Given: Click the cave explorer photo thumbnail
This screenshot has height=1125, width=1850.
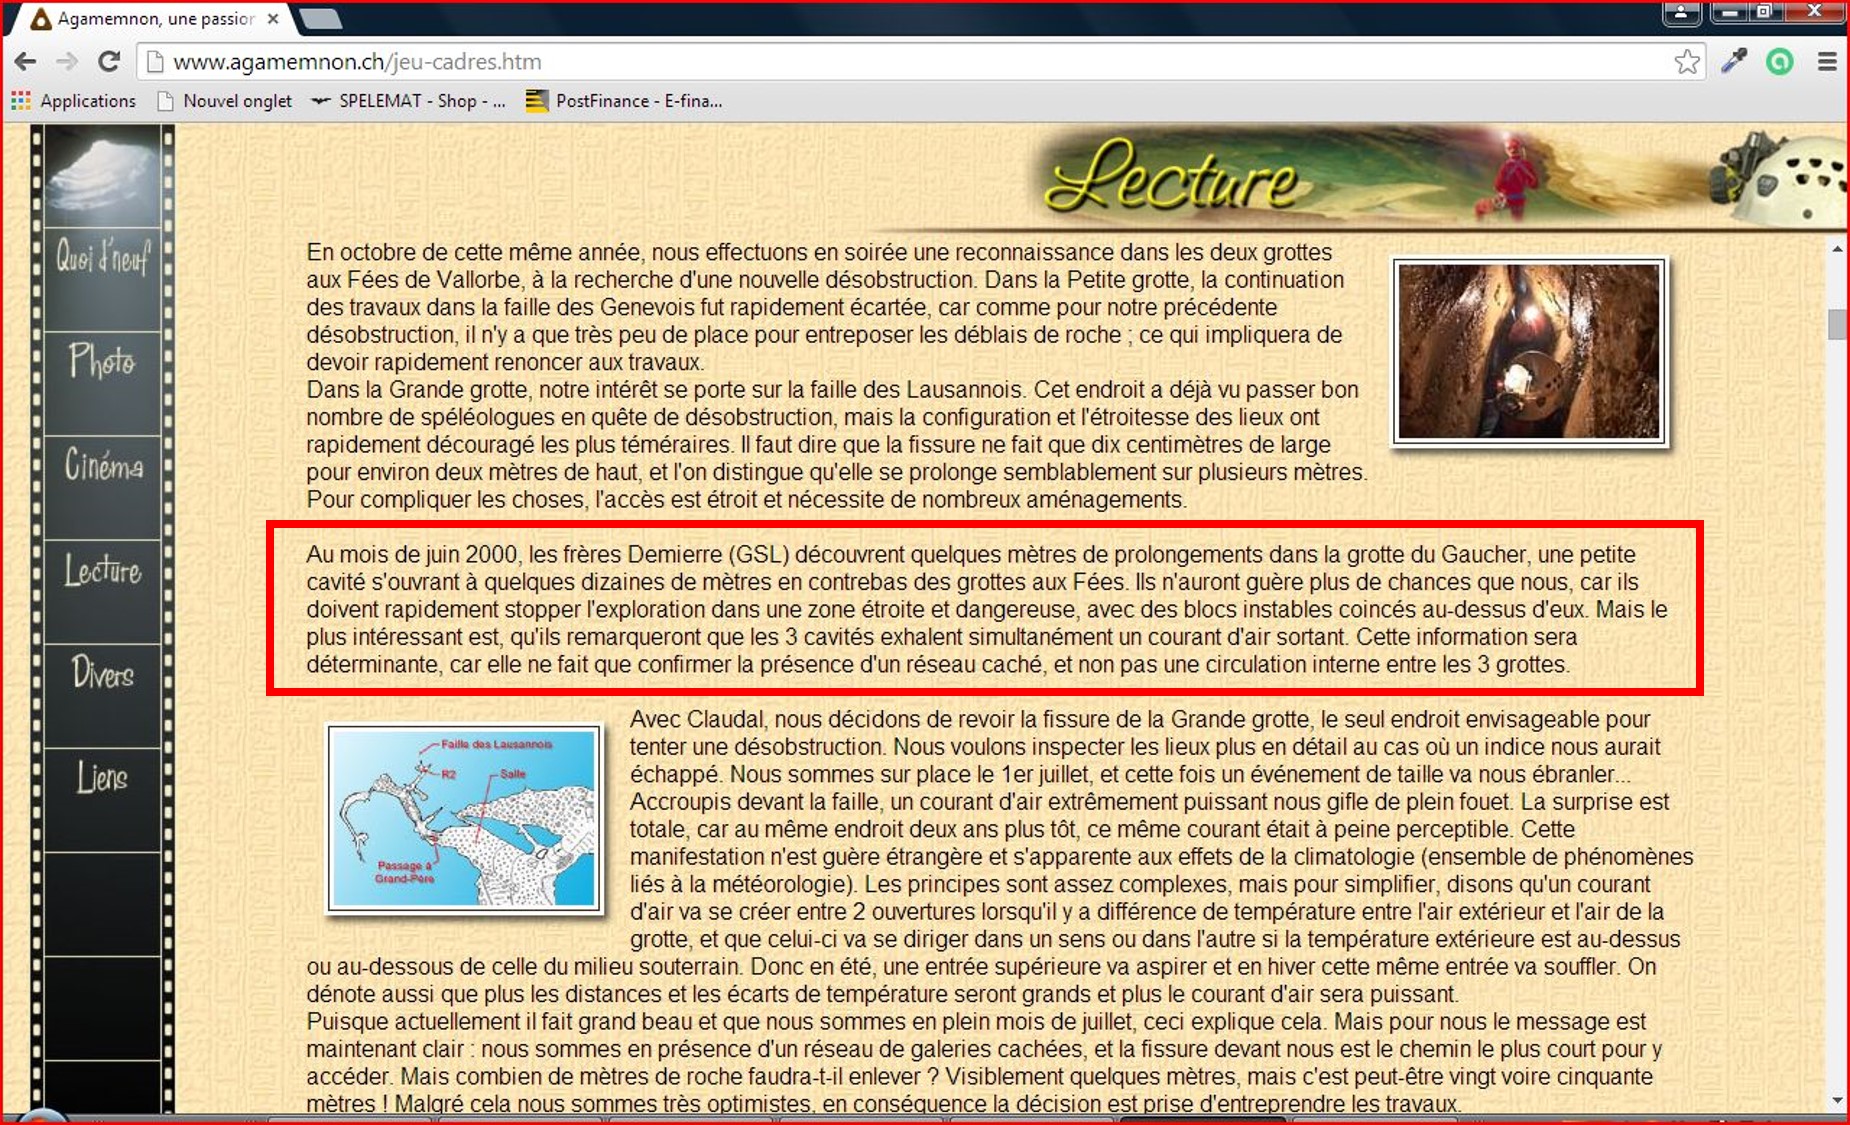Looking at the screenshot, I should point(1529,352).
